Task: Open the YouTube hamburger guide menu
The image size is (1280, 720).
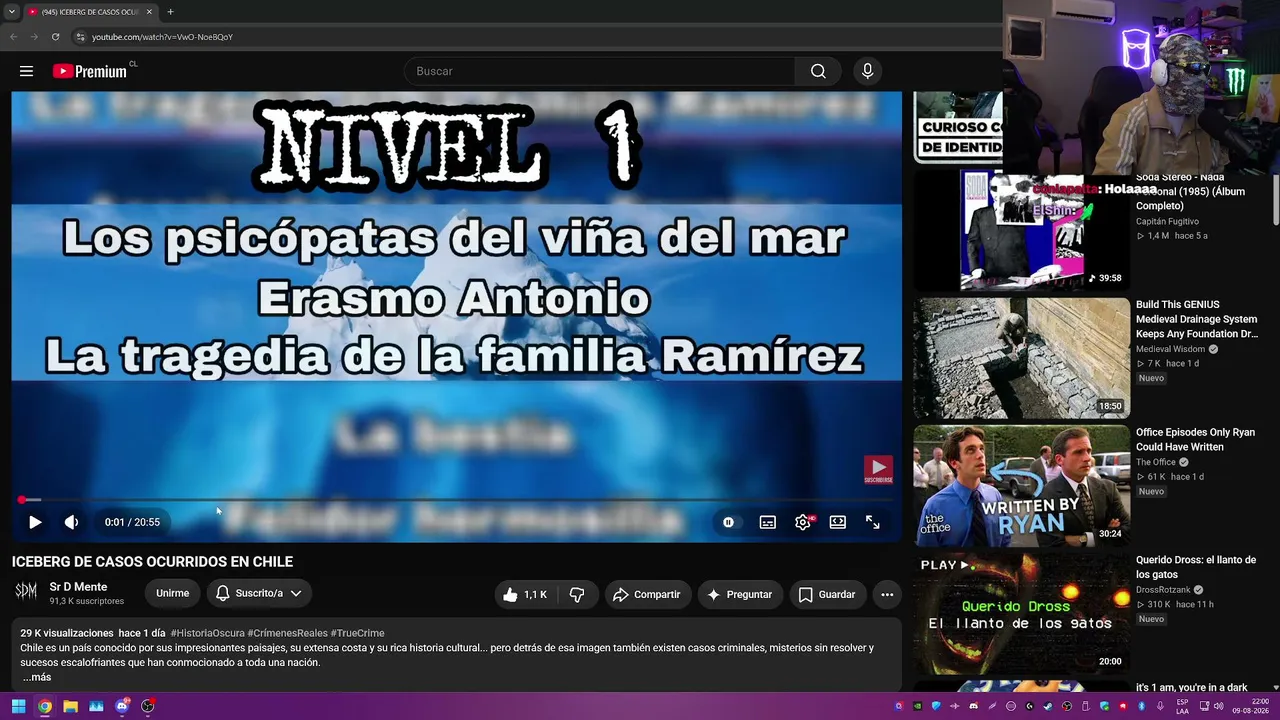Action: pos(26,71)
